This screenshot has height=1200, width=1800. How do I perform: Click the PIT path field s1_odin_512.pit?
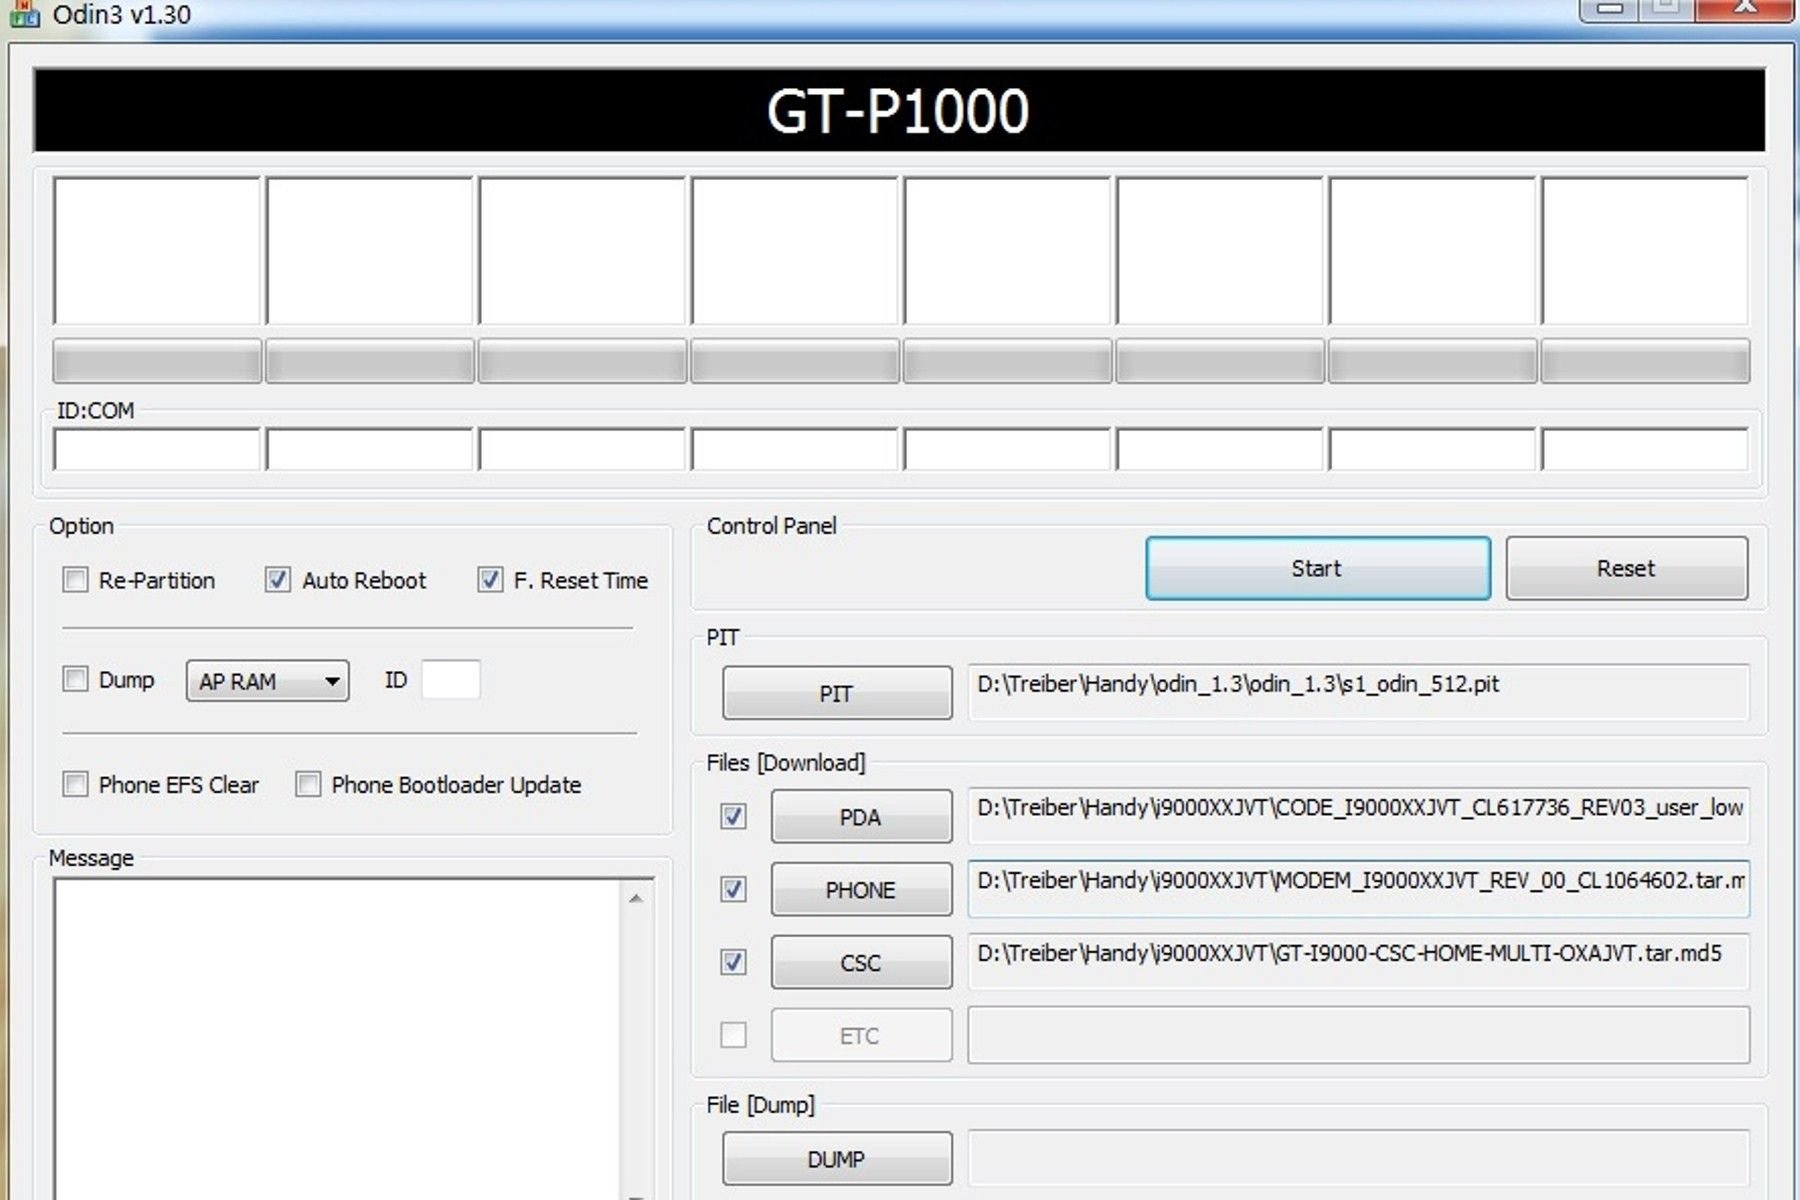1359,692
